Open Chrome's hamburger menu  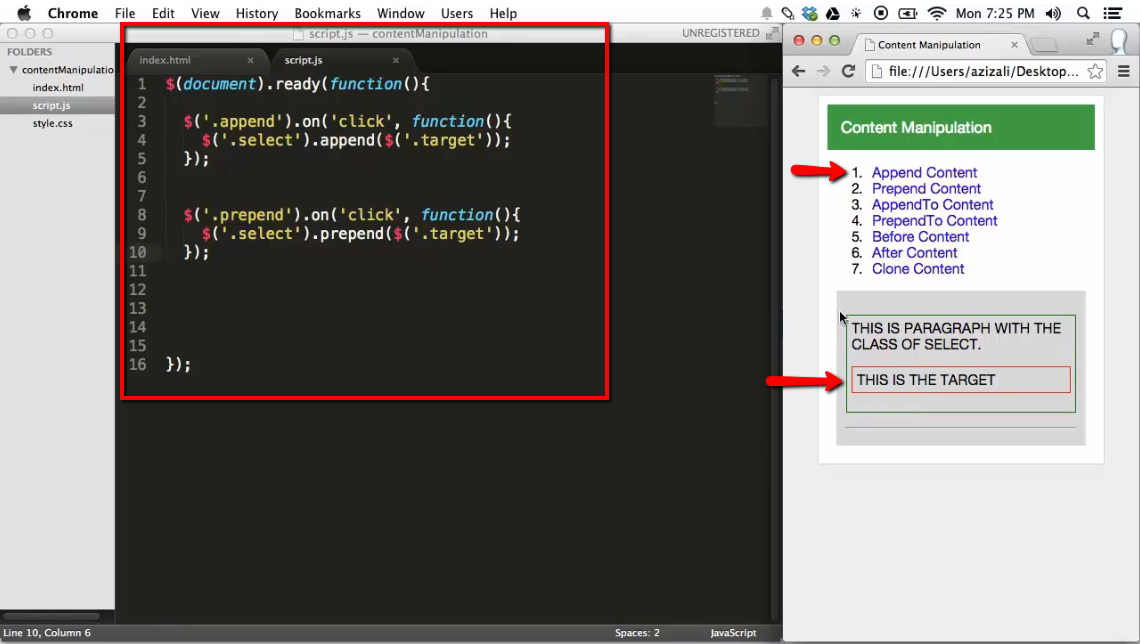1124,72
